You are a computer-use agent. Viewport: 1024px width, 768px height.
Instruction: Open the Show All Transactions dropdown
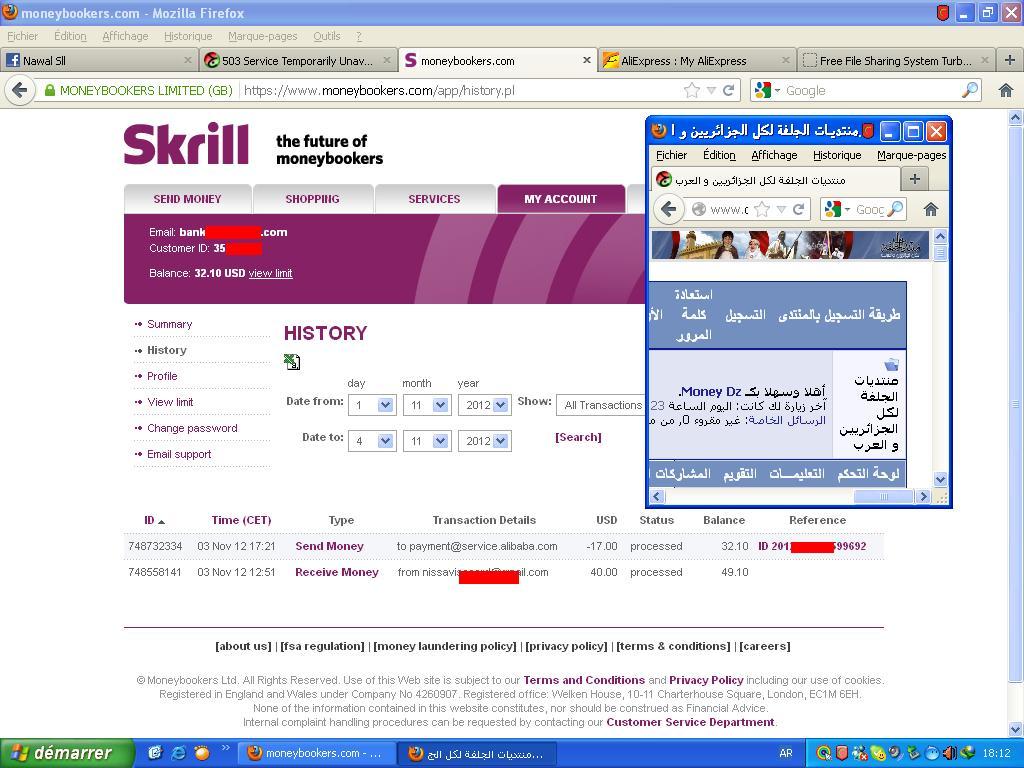[601, 405]
